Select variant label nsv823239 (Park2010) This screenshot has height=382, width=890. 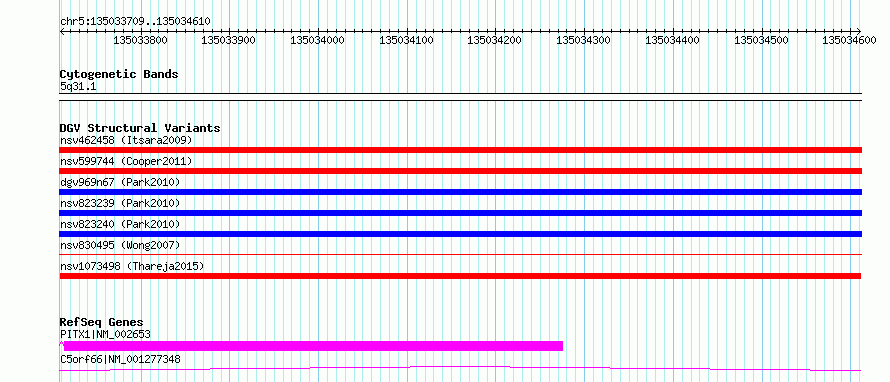click(x=120, y=203)
